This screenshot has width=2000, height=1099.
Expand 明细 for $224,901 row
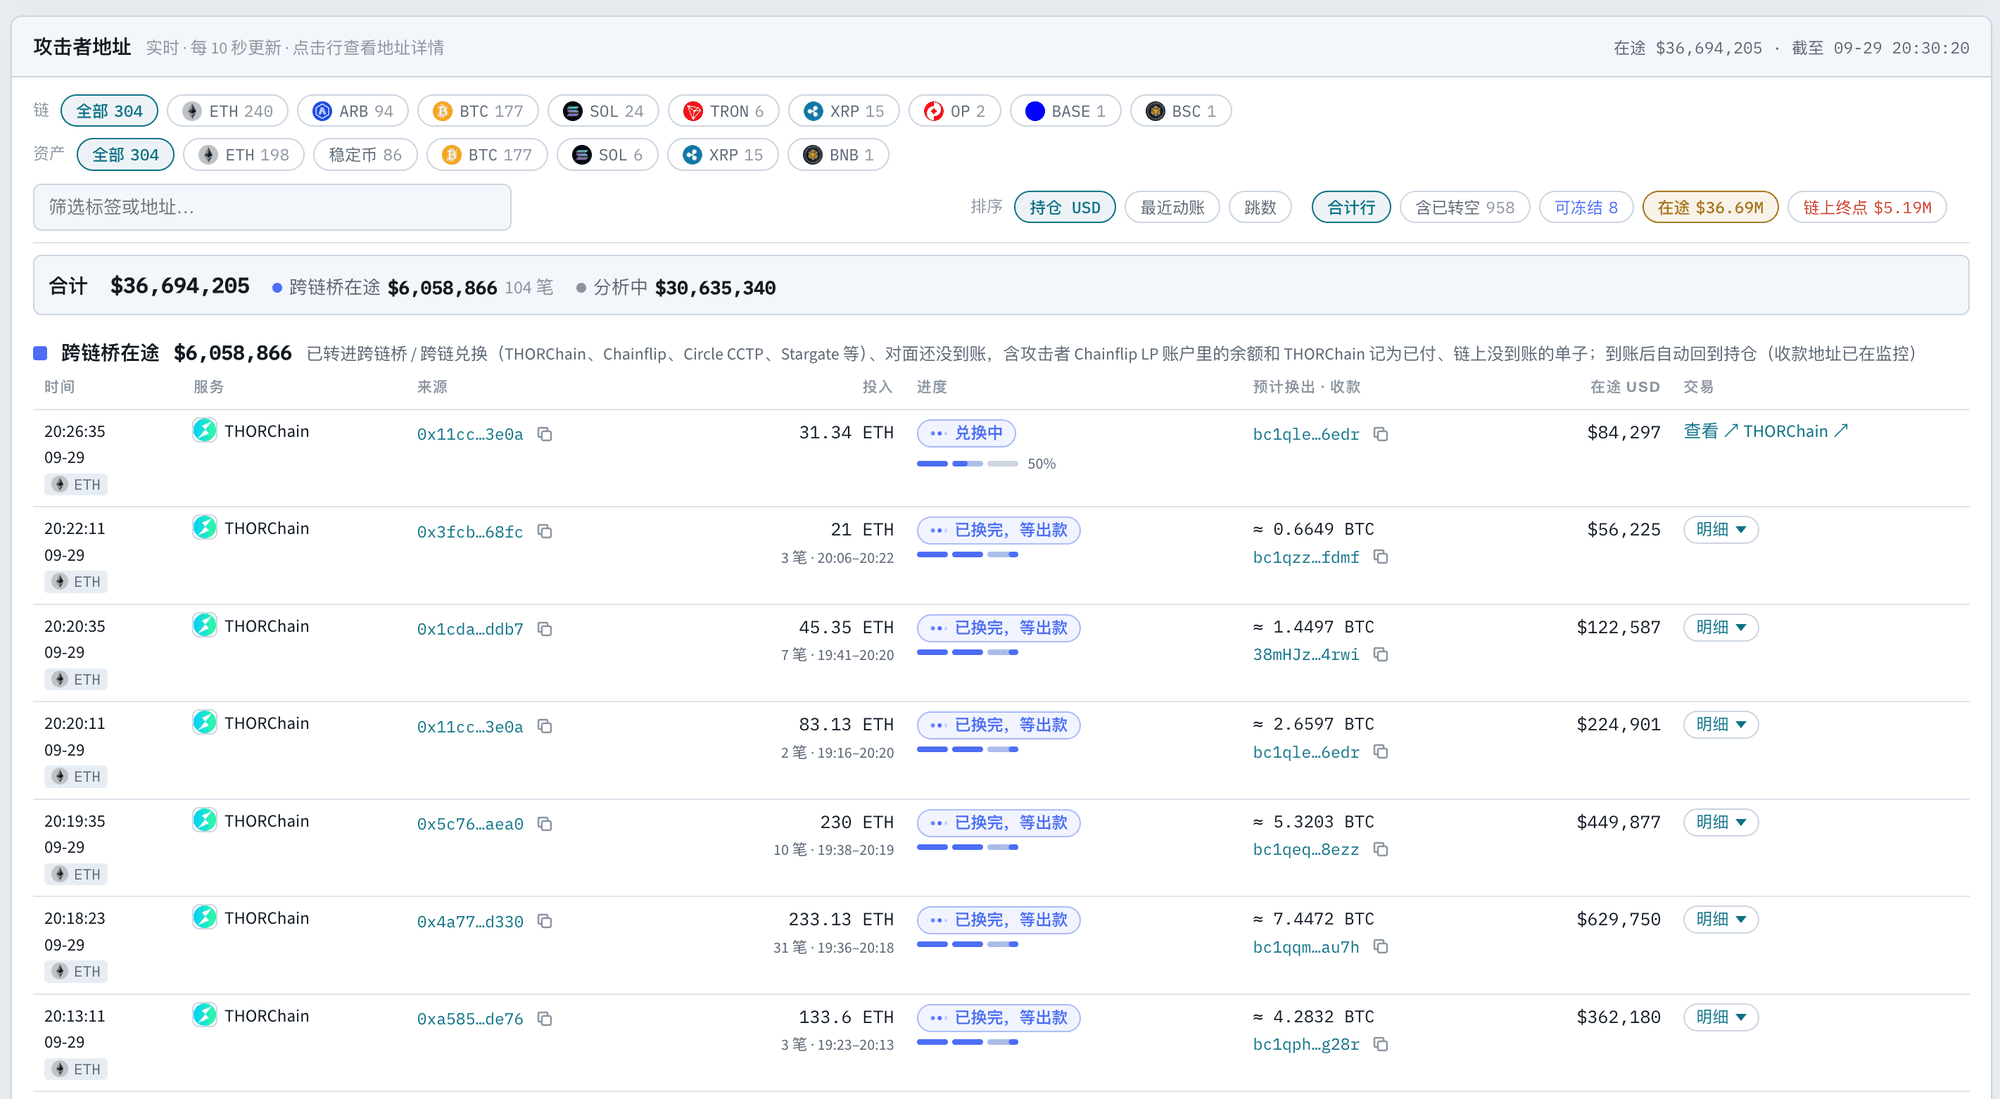[x=1721, y=724]
